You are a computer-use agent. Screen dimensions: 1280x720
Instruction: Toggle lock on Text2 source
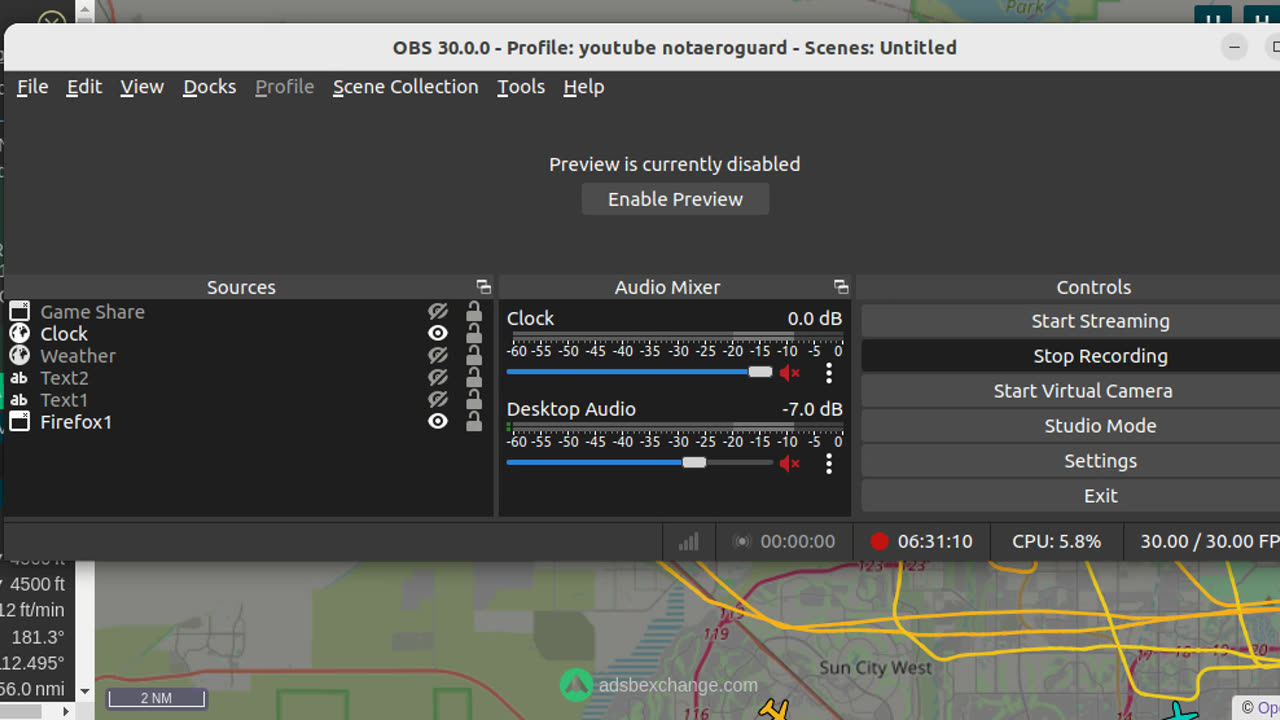tap(474, 377)
